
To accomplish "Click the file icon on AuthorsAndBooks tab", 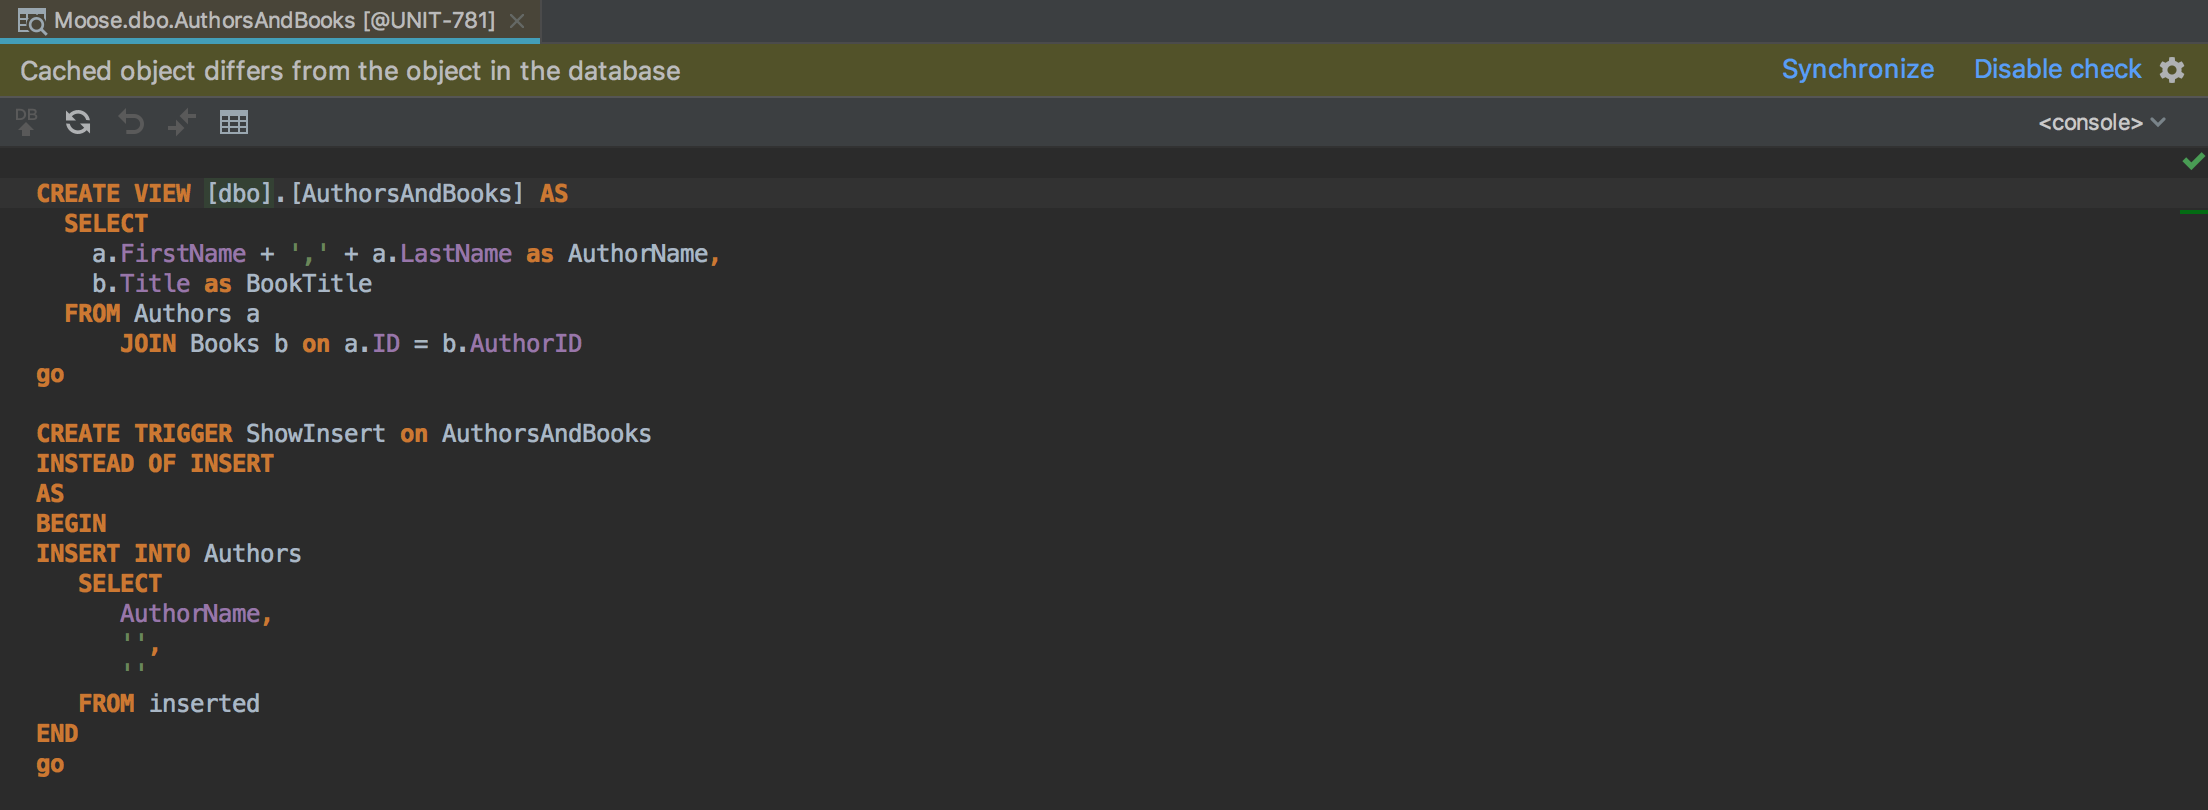I will (x=32, y=21).
